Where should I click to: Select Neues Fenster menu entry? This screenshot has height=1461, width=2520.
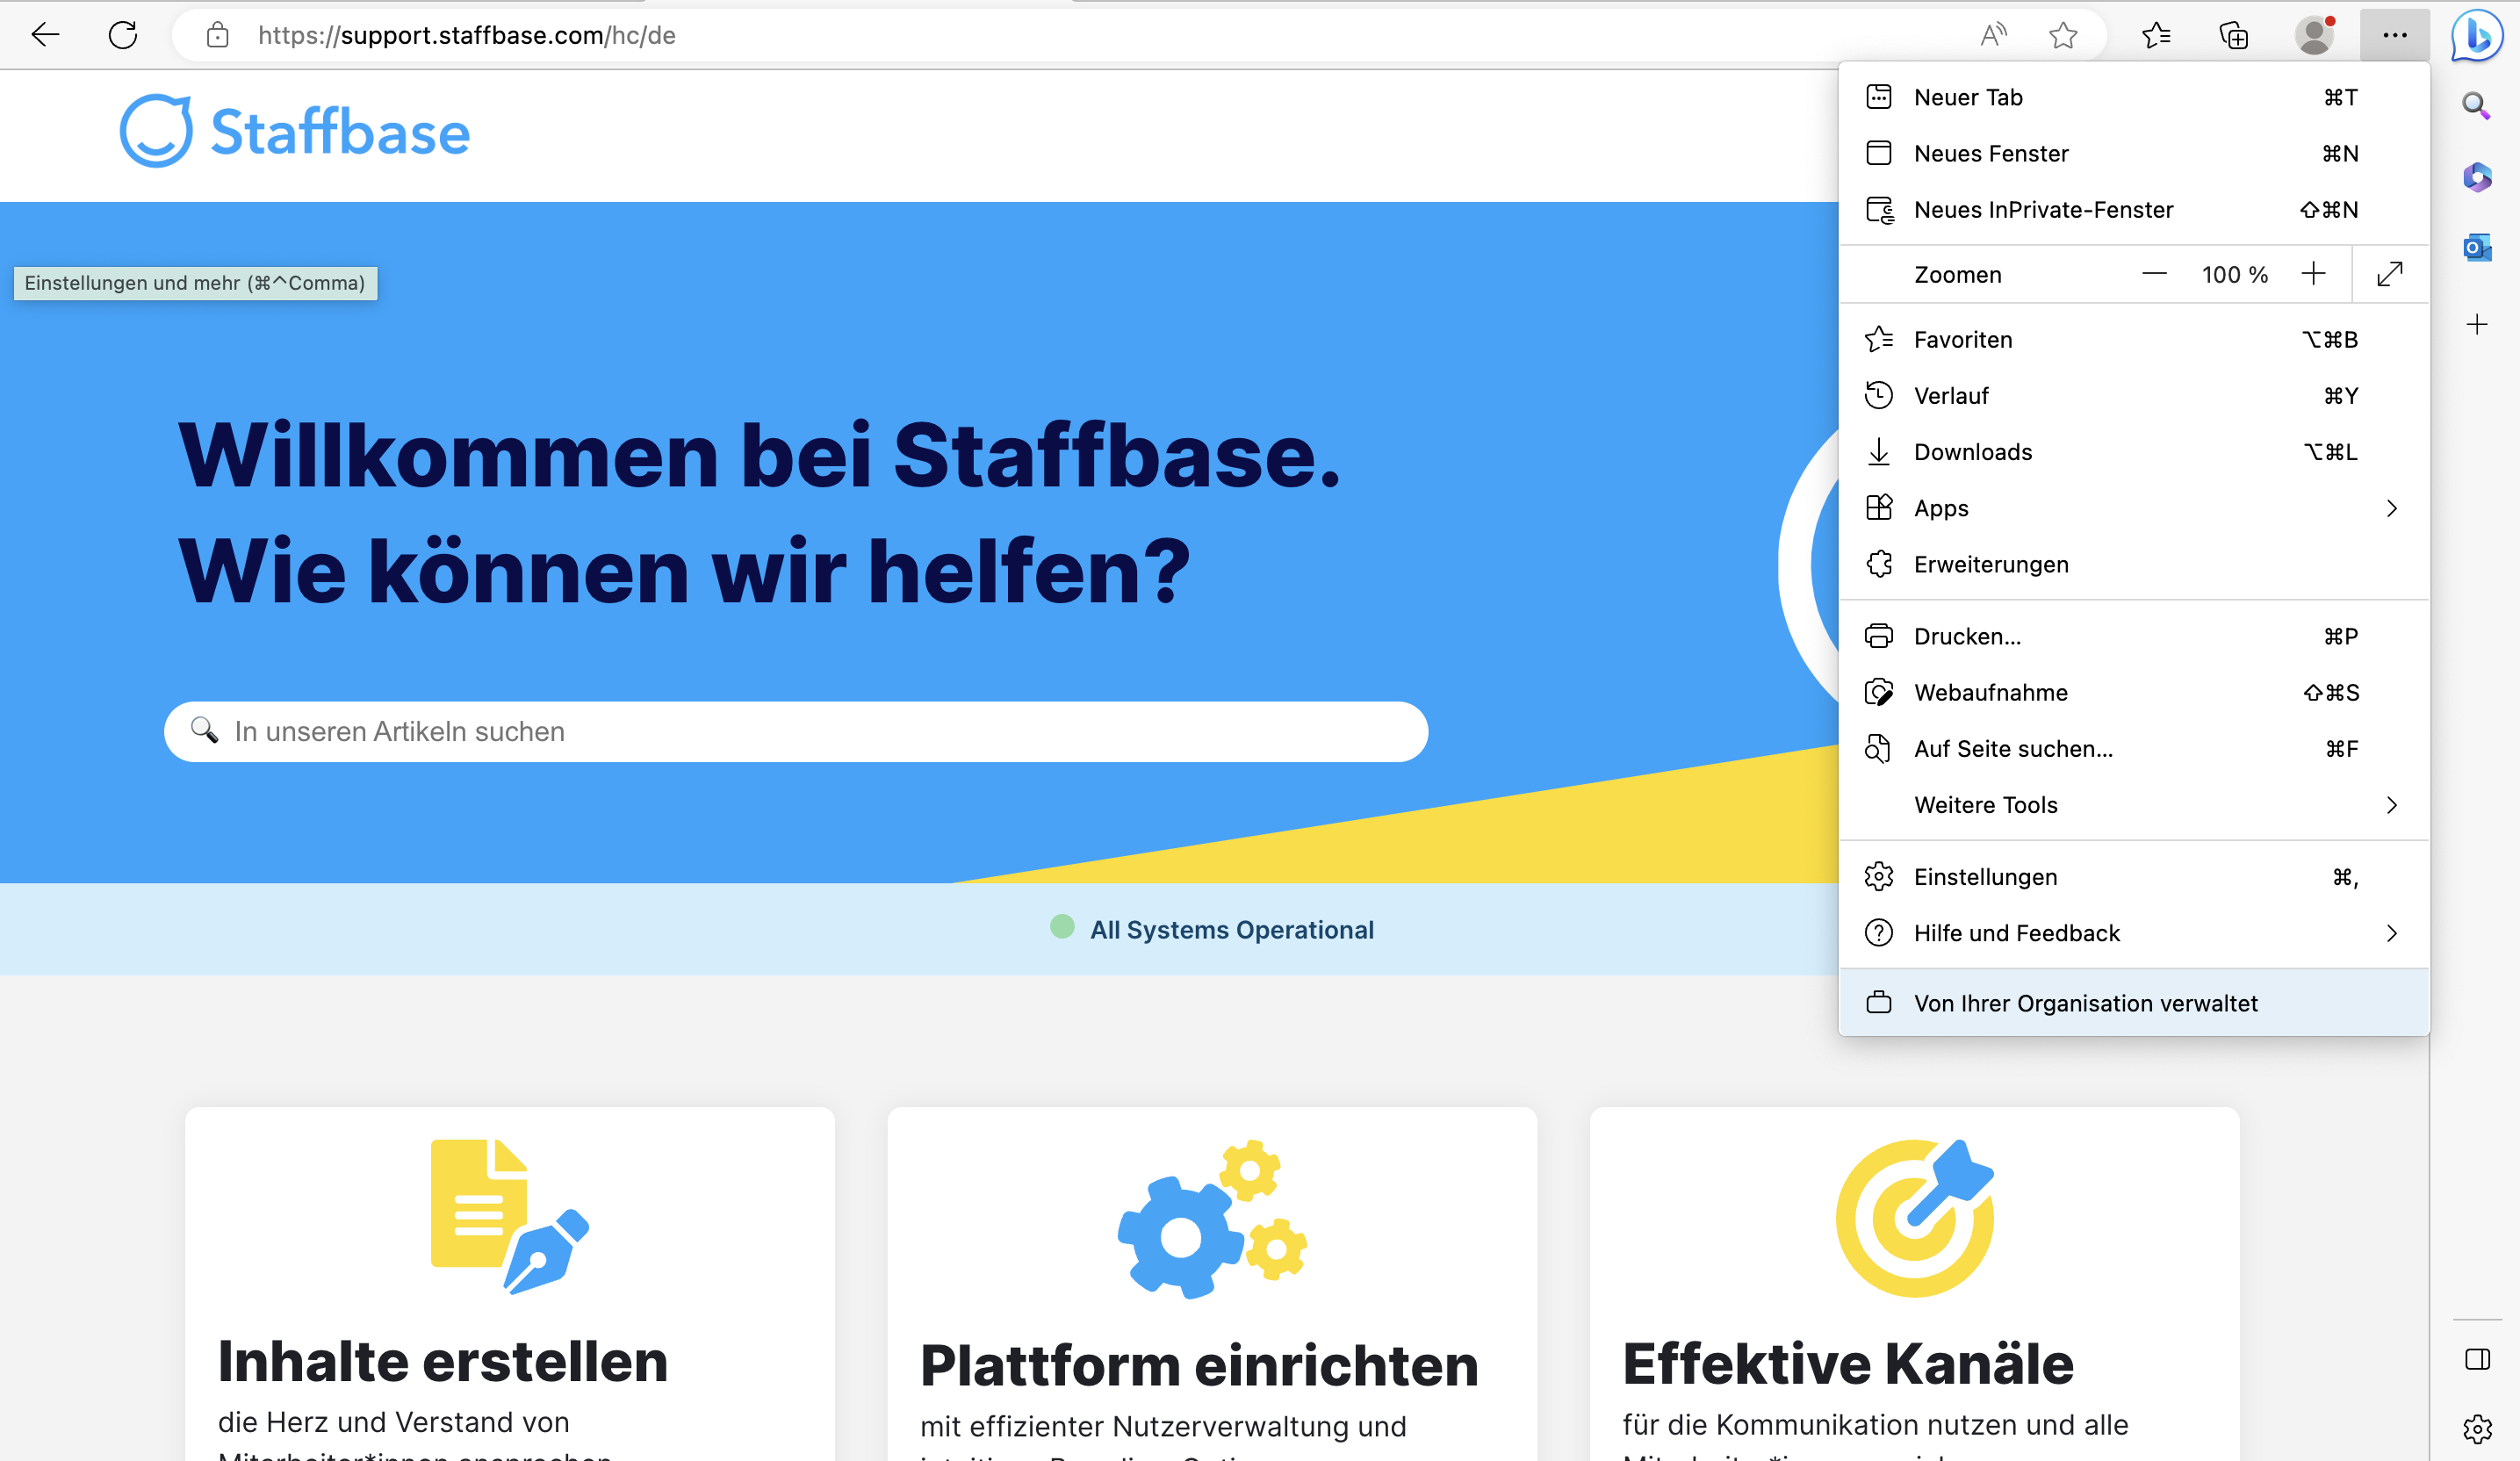(x=2134, y=153)
